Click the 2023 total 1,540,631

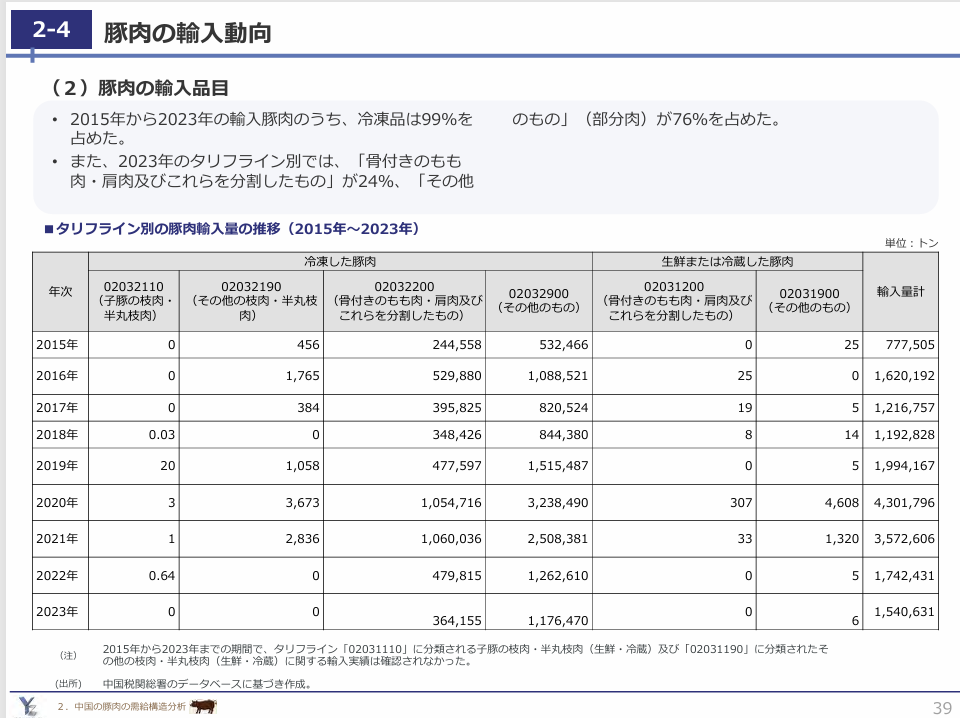pos(904,611)
